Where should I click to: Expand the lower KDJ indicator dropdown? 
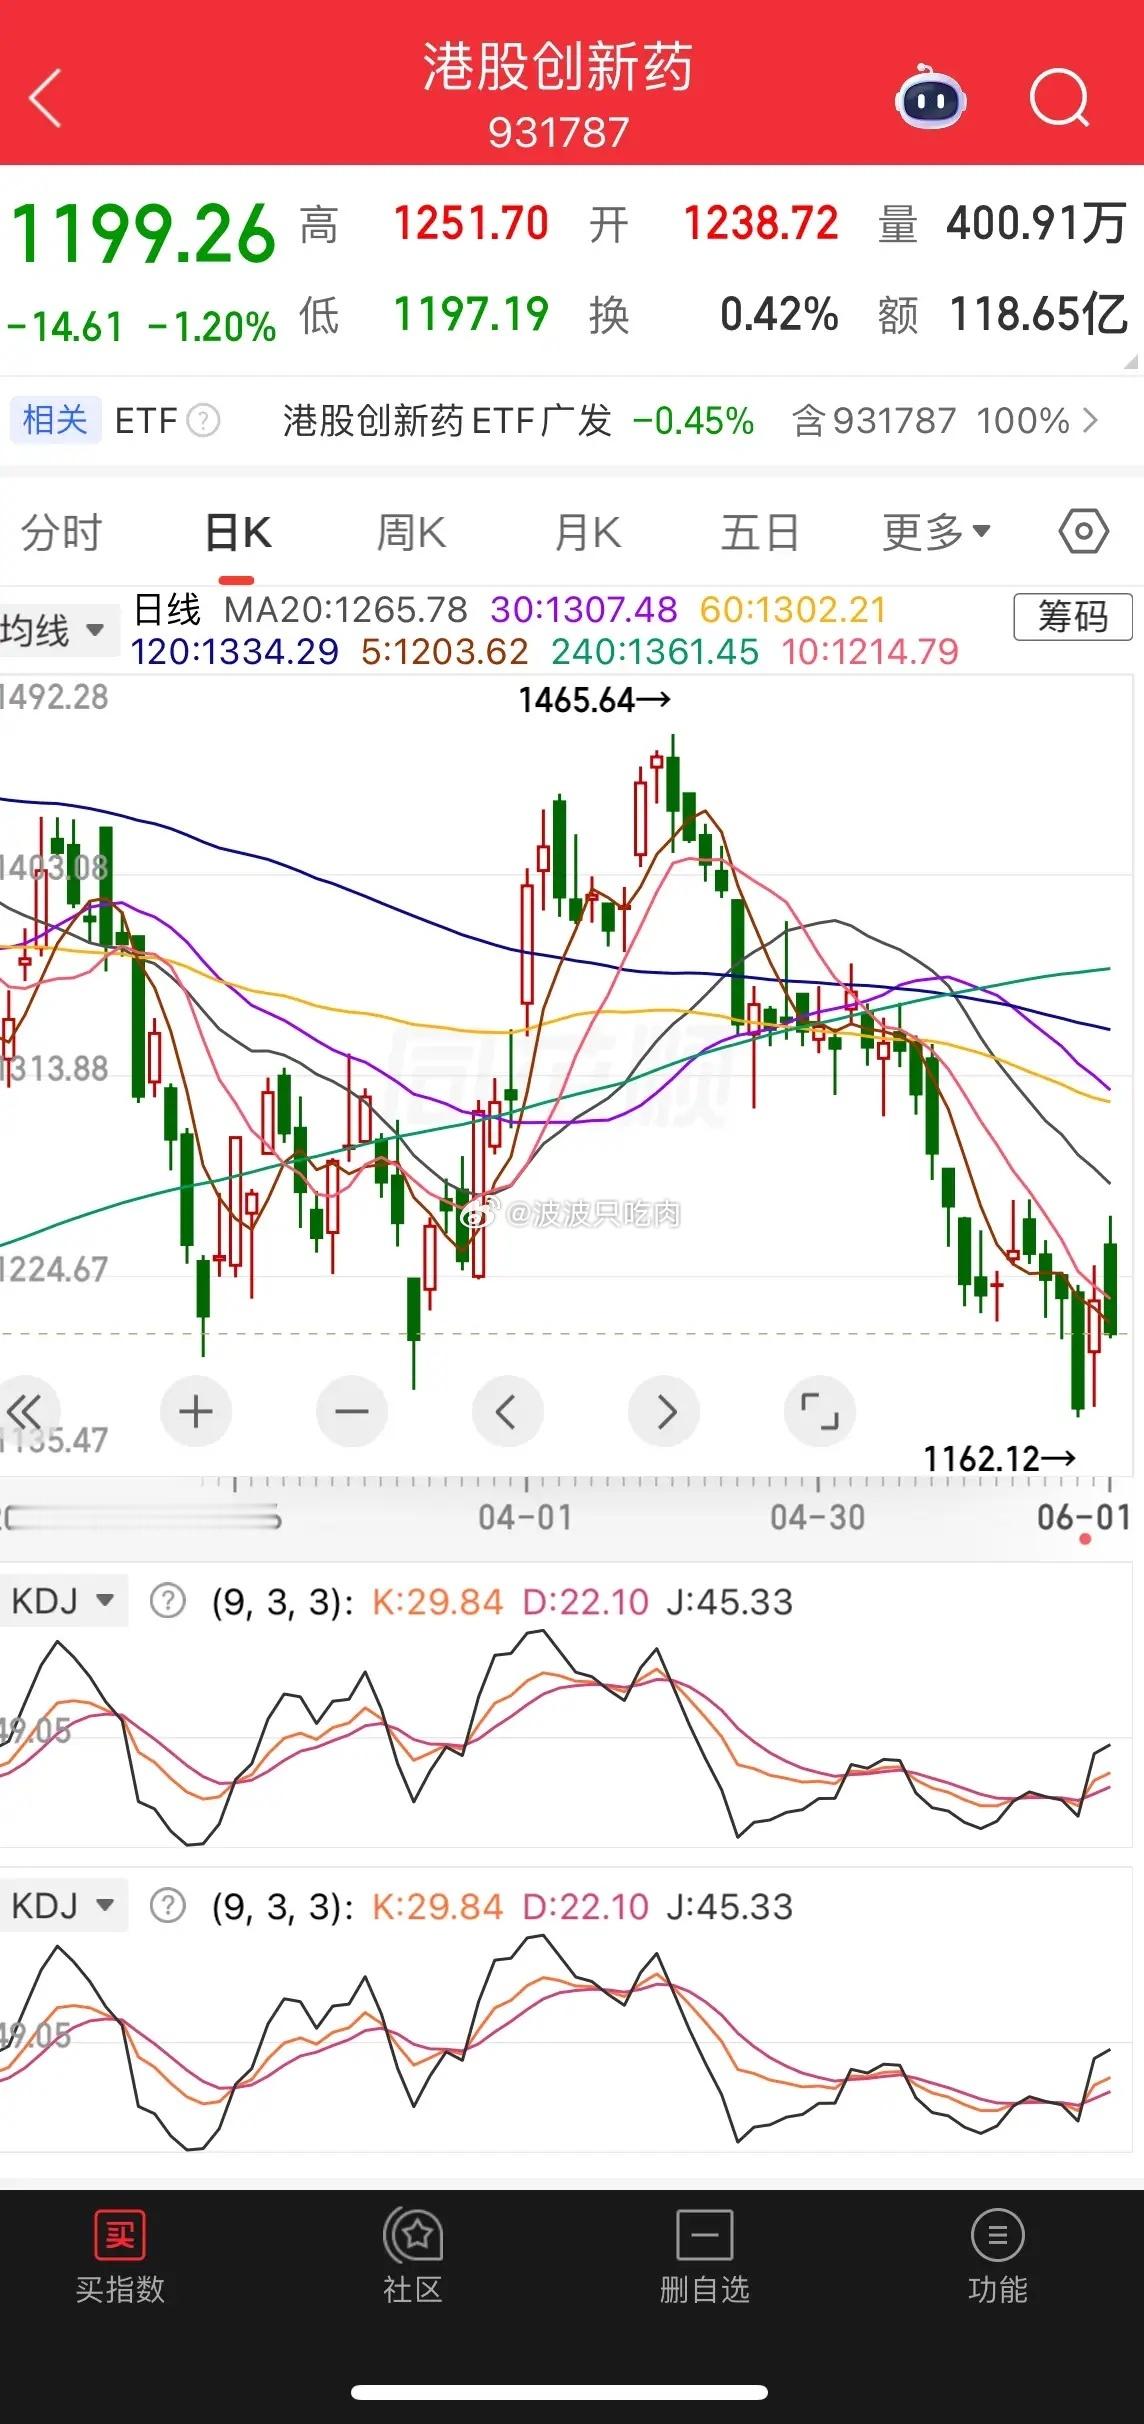click(x=62, y=1905)
